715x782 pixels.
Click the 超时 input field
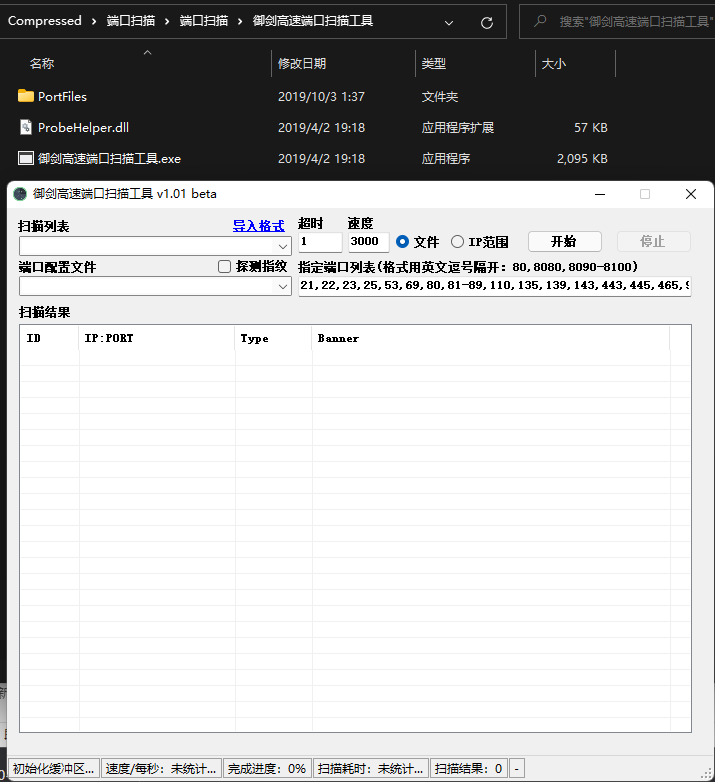tap(320, 242)
